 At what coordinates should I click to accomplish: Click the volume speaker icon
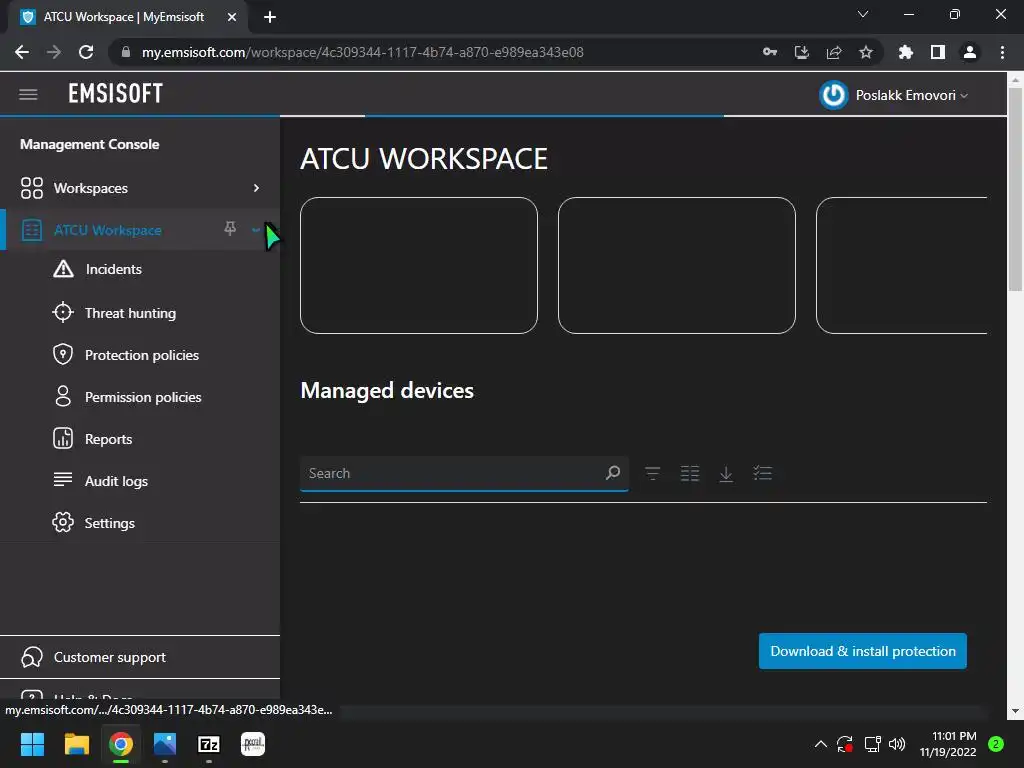pyautogui.click(x=897, y=744)
